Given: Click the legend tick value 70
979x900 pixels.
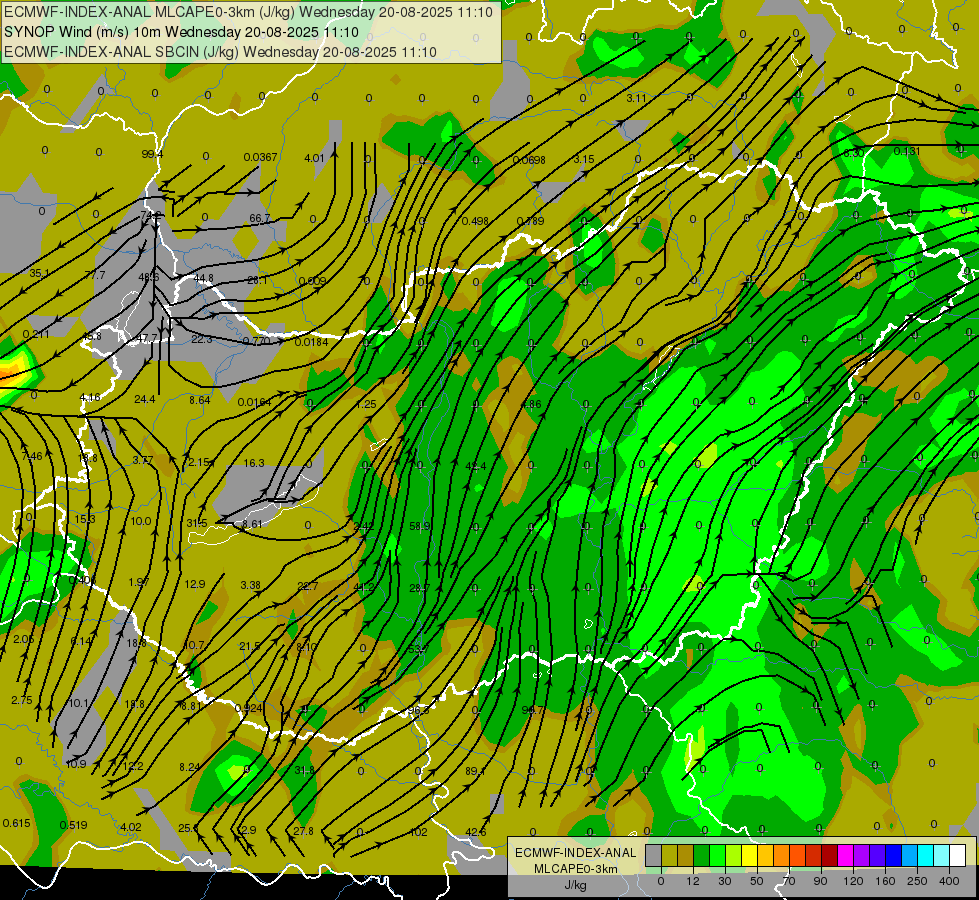Looking at the screenshot, I should click(x=789, y=881).
